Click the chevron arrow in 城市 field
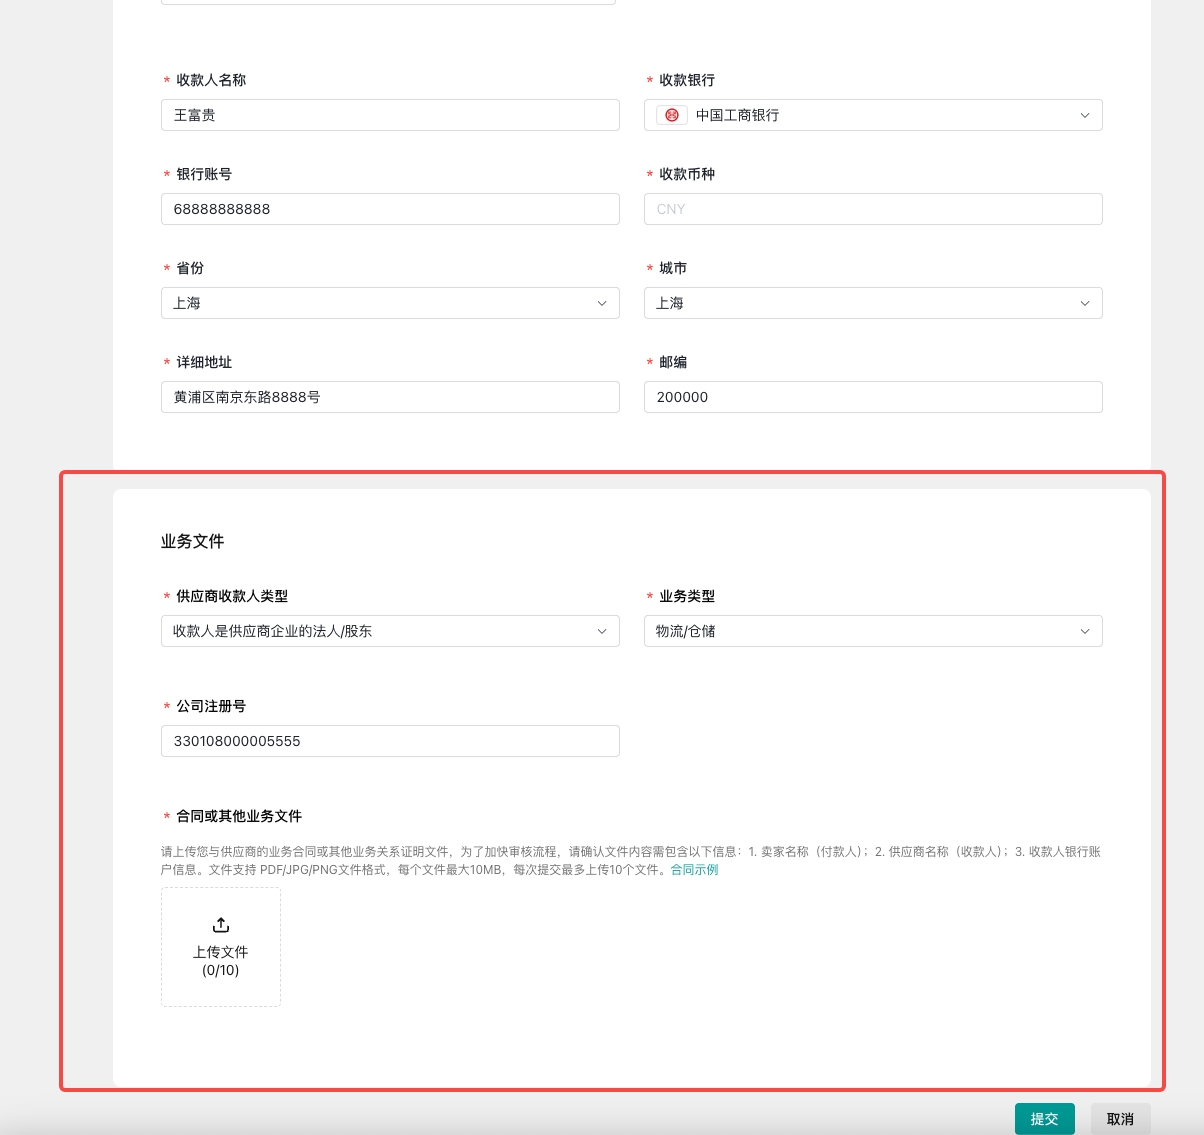1204x1135 pixels. coord(1084,303)
